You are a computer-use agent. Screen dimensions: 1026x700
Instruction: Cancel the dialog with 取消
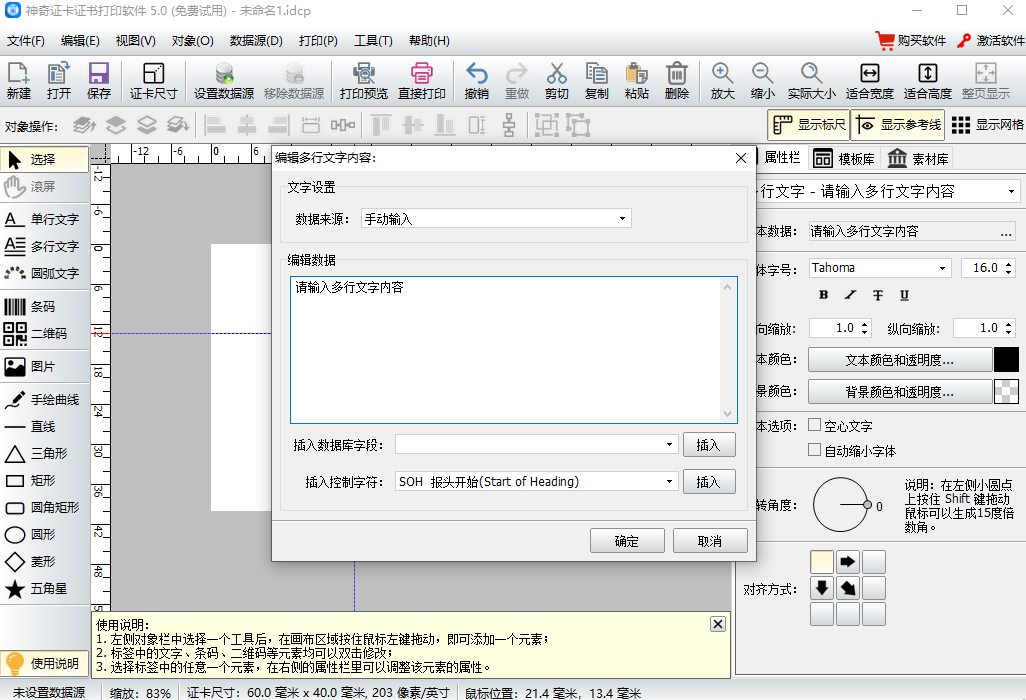(x=710, y=541)
